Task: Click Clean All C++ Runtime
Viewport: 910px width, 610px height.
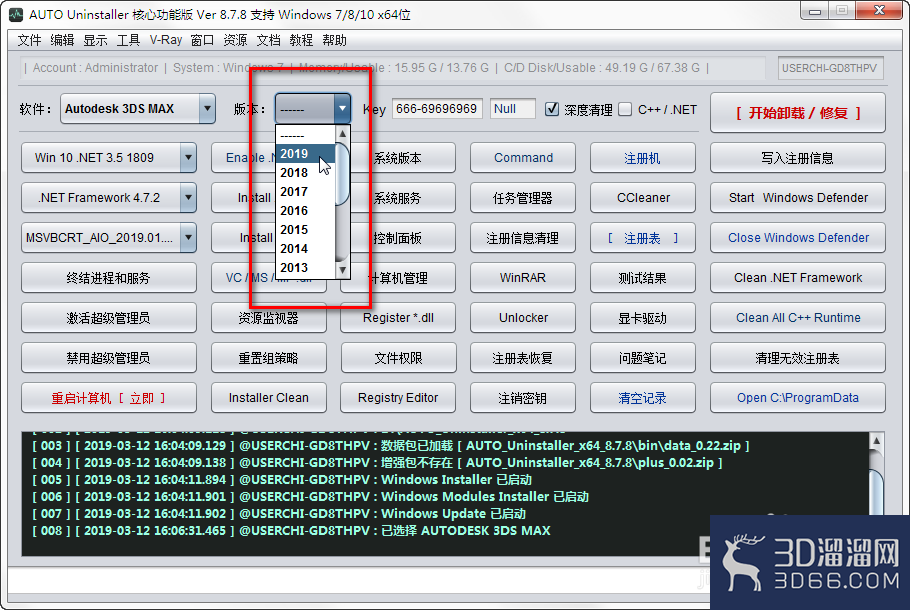Action: (x=798, y=317)
